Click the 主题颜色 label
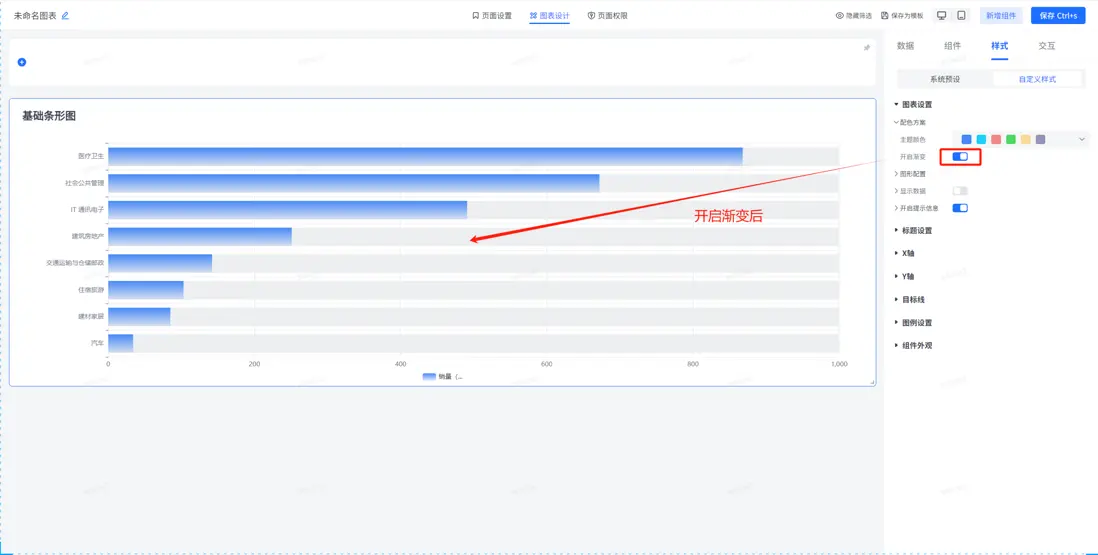The image size is (1098, 555). pyautogui.click(x=912, y=140)
